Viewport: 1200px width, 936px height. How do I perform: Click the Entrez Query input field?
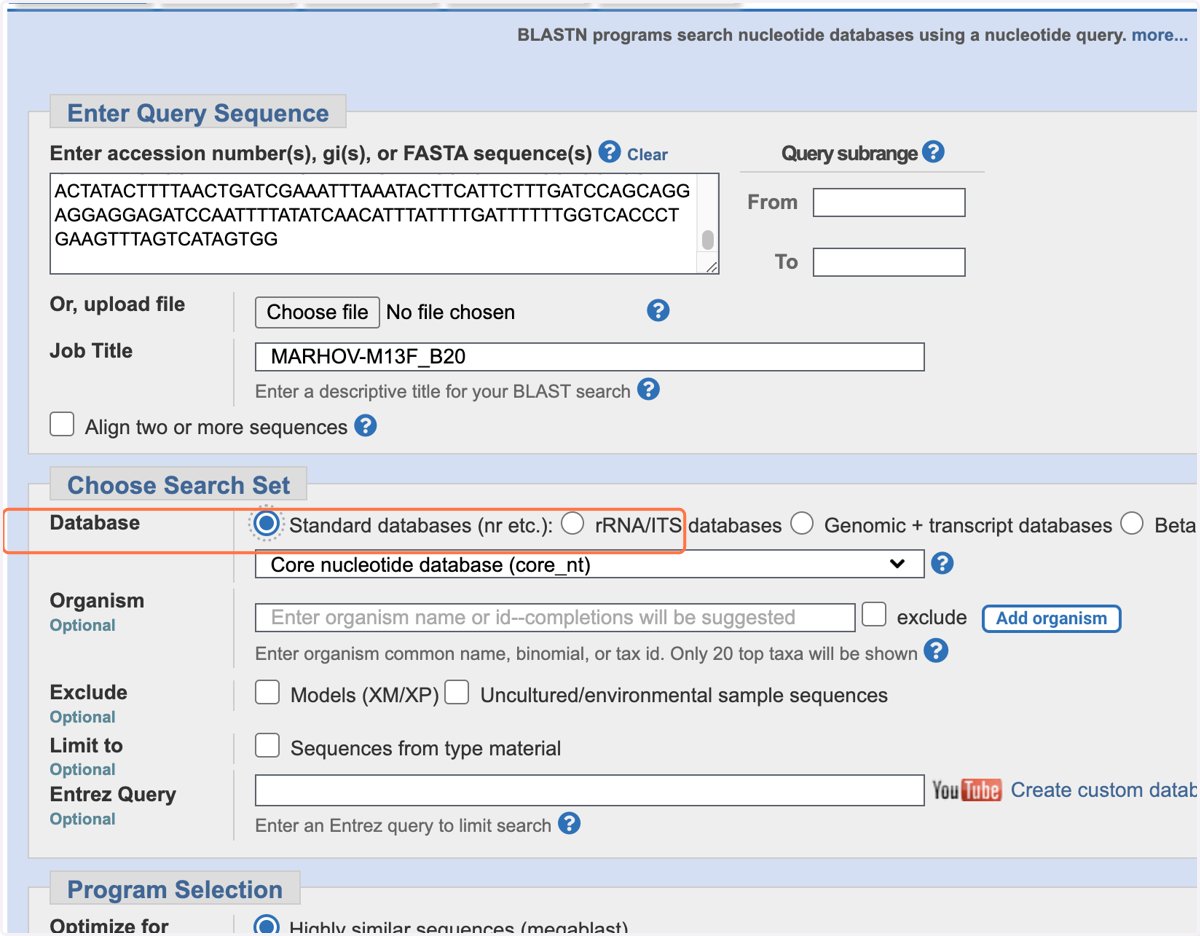click(590, 790)
